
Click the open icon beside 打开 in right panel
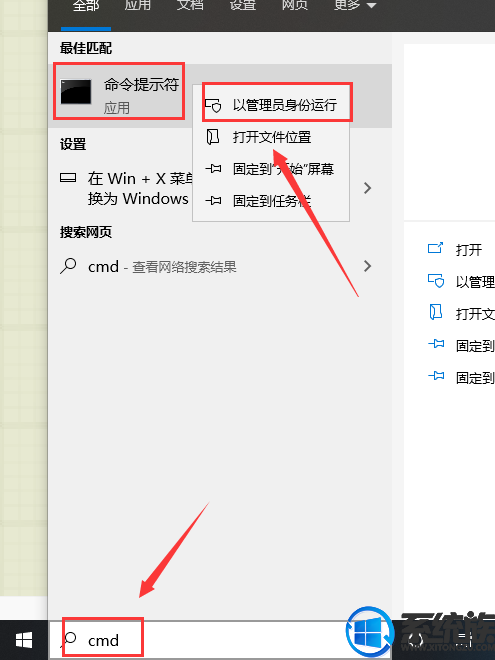click(x=435, y=248)
